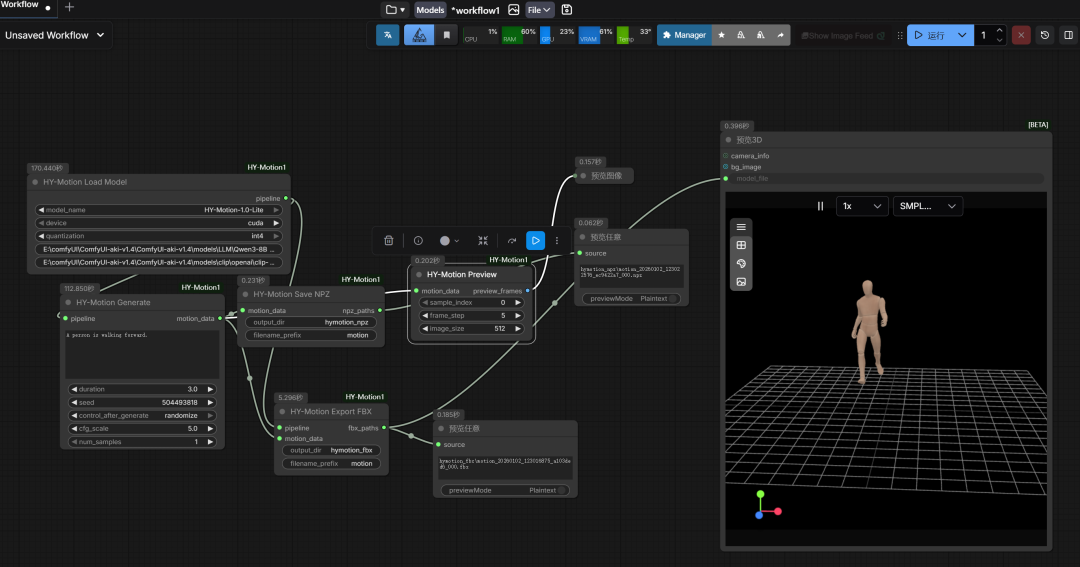Open hamburger menu in 3D preview
1080x567 pixels.
[x=741, y=227]
